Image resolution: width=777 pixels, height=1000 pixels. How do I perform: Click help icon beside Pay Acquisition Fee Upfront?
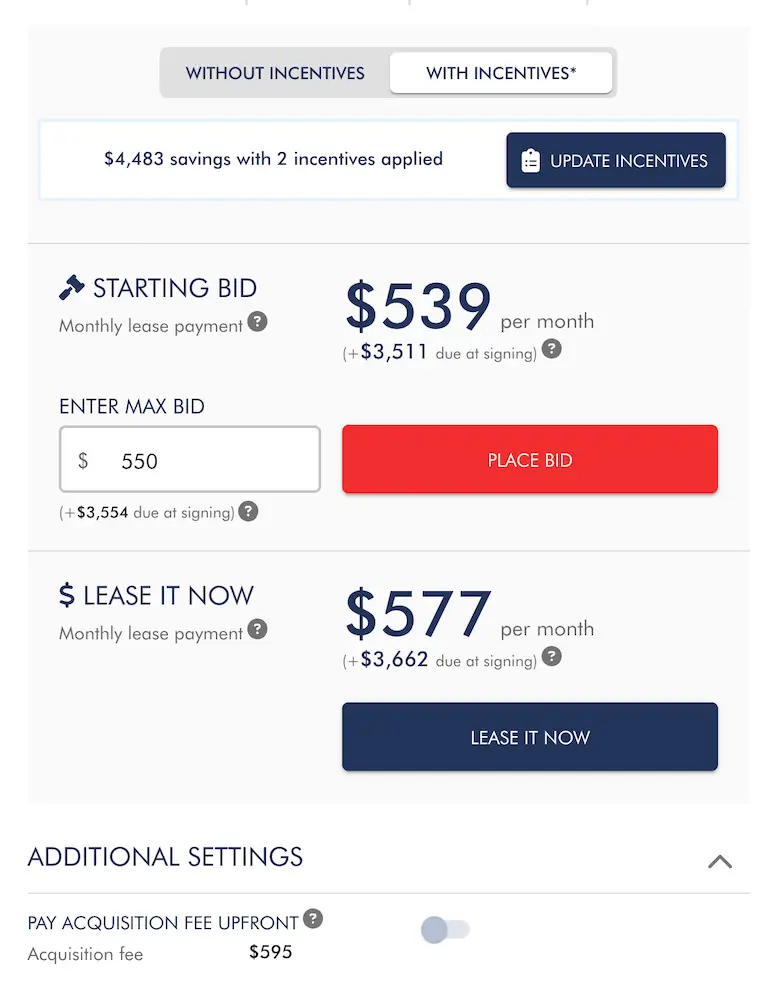pos(313,919)
